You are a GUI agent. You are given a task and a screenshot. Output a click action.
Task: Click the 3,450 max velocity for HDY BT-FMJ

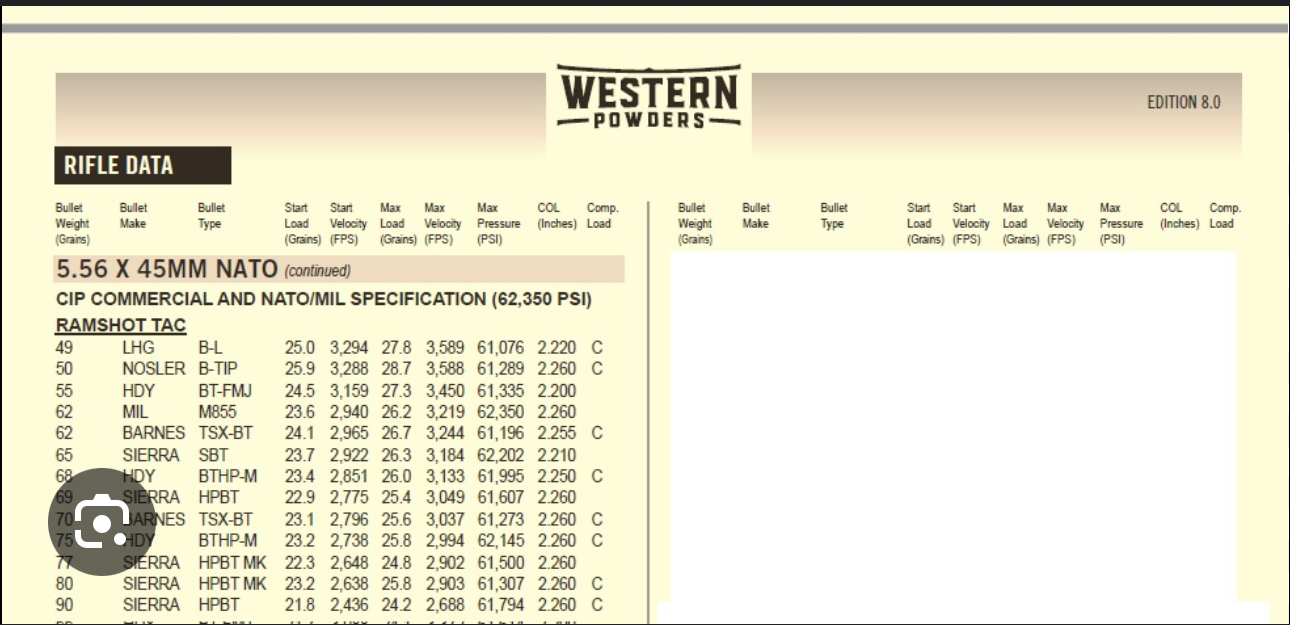point(445,391)
